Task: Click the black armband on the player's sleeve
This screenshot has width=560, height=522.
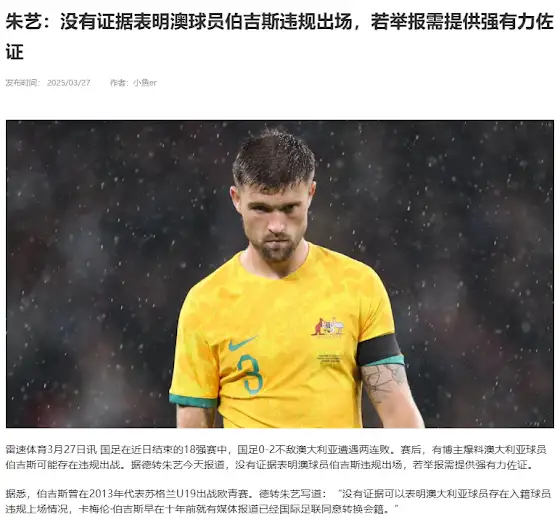Action: pyautogui.click(x=379, y=350)
